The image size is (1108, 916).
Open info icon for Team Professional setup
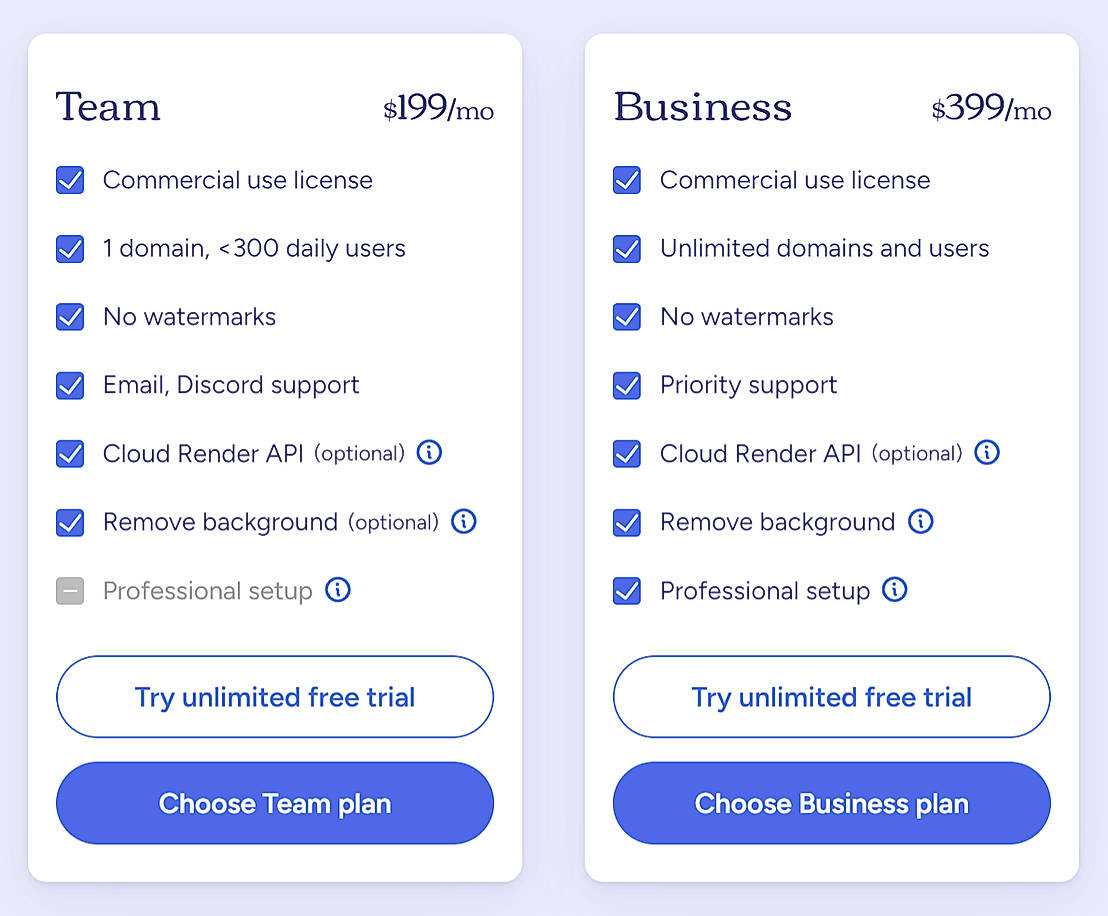(338, 590)
